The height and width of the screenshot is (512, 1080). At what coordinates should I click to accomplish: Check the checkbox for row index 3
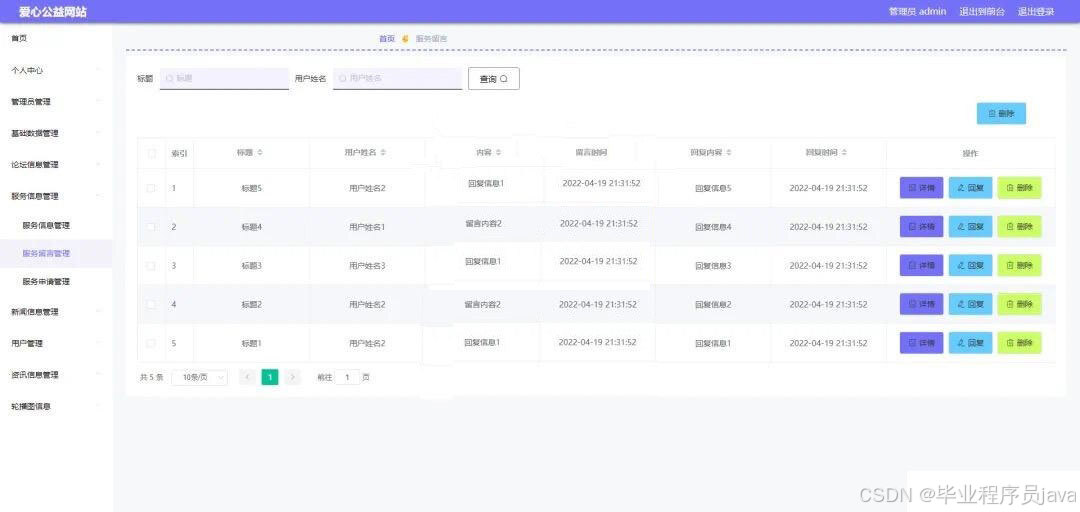pyautogui.click(x=152, y=265)
